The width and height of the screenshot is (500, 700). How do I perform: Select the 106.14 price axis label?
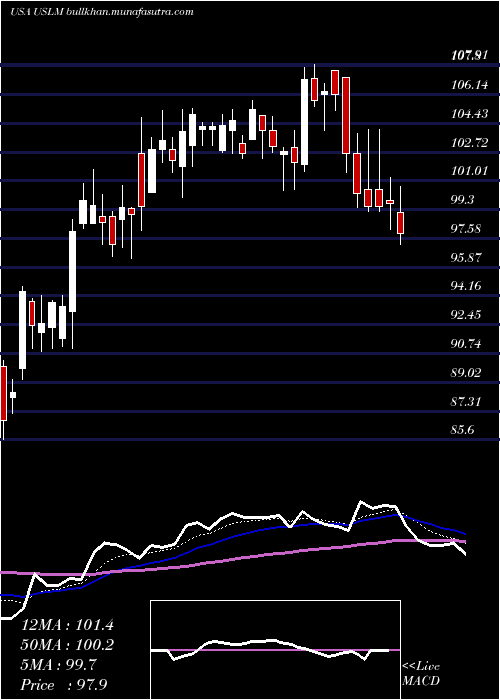click(470, 85)
